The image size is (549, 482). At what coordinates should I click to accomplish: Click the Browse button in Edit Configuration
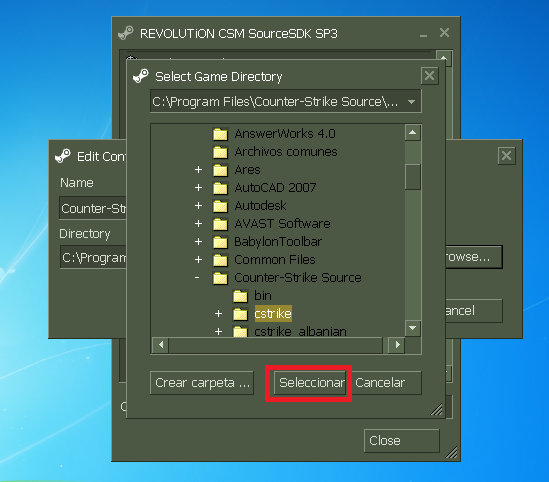(474, 257)
